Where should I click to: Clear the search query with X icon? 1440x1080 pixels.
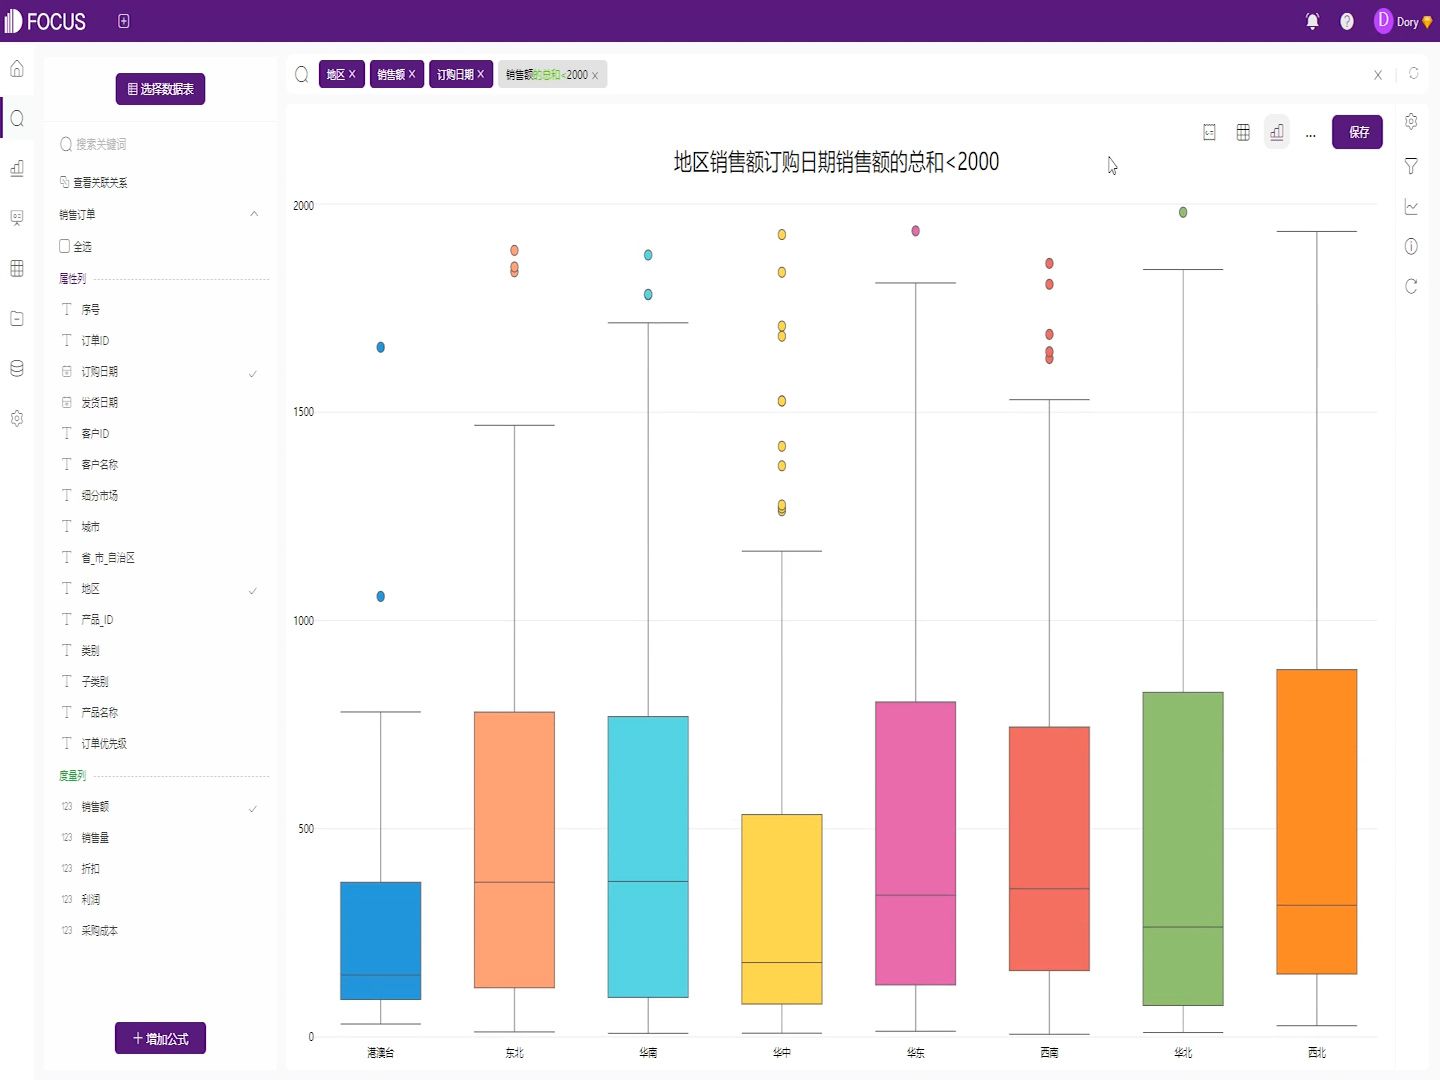(x=1378, y=75)
